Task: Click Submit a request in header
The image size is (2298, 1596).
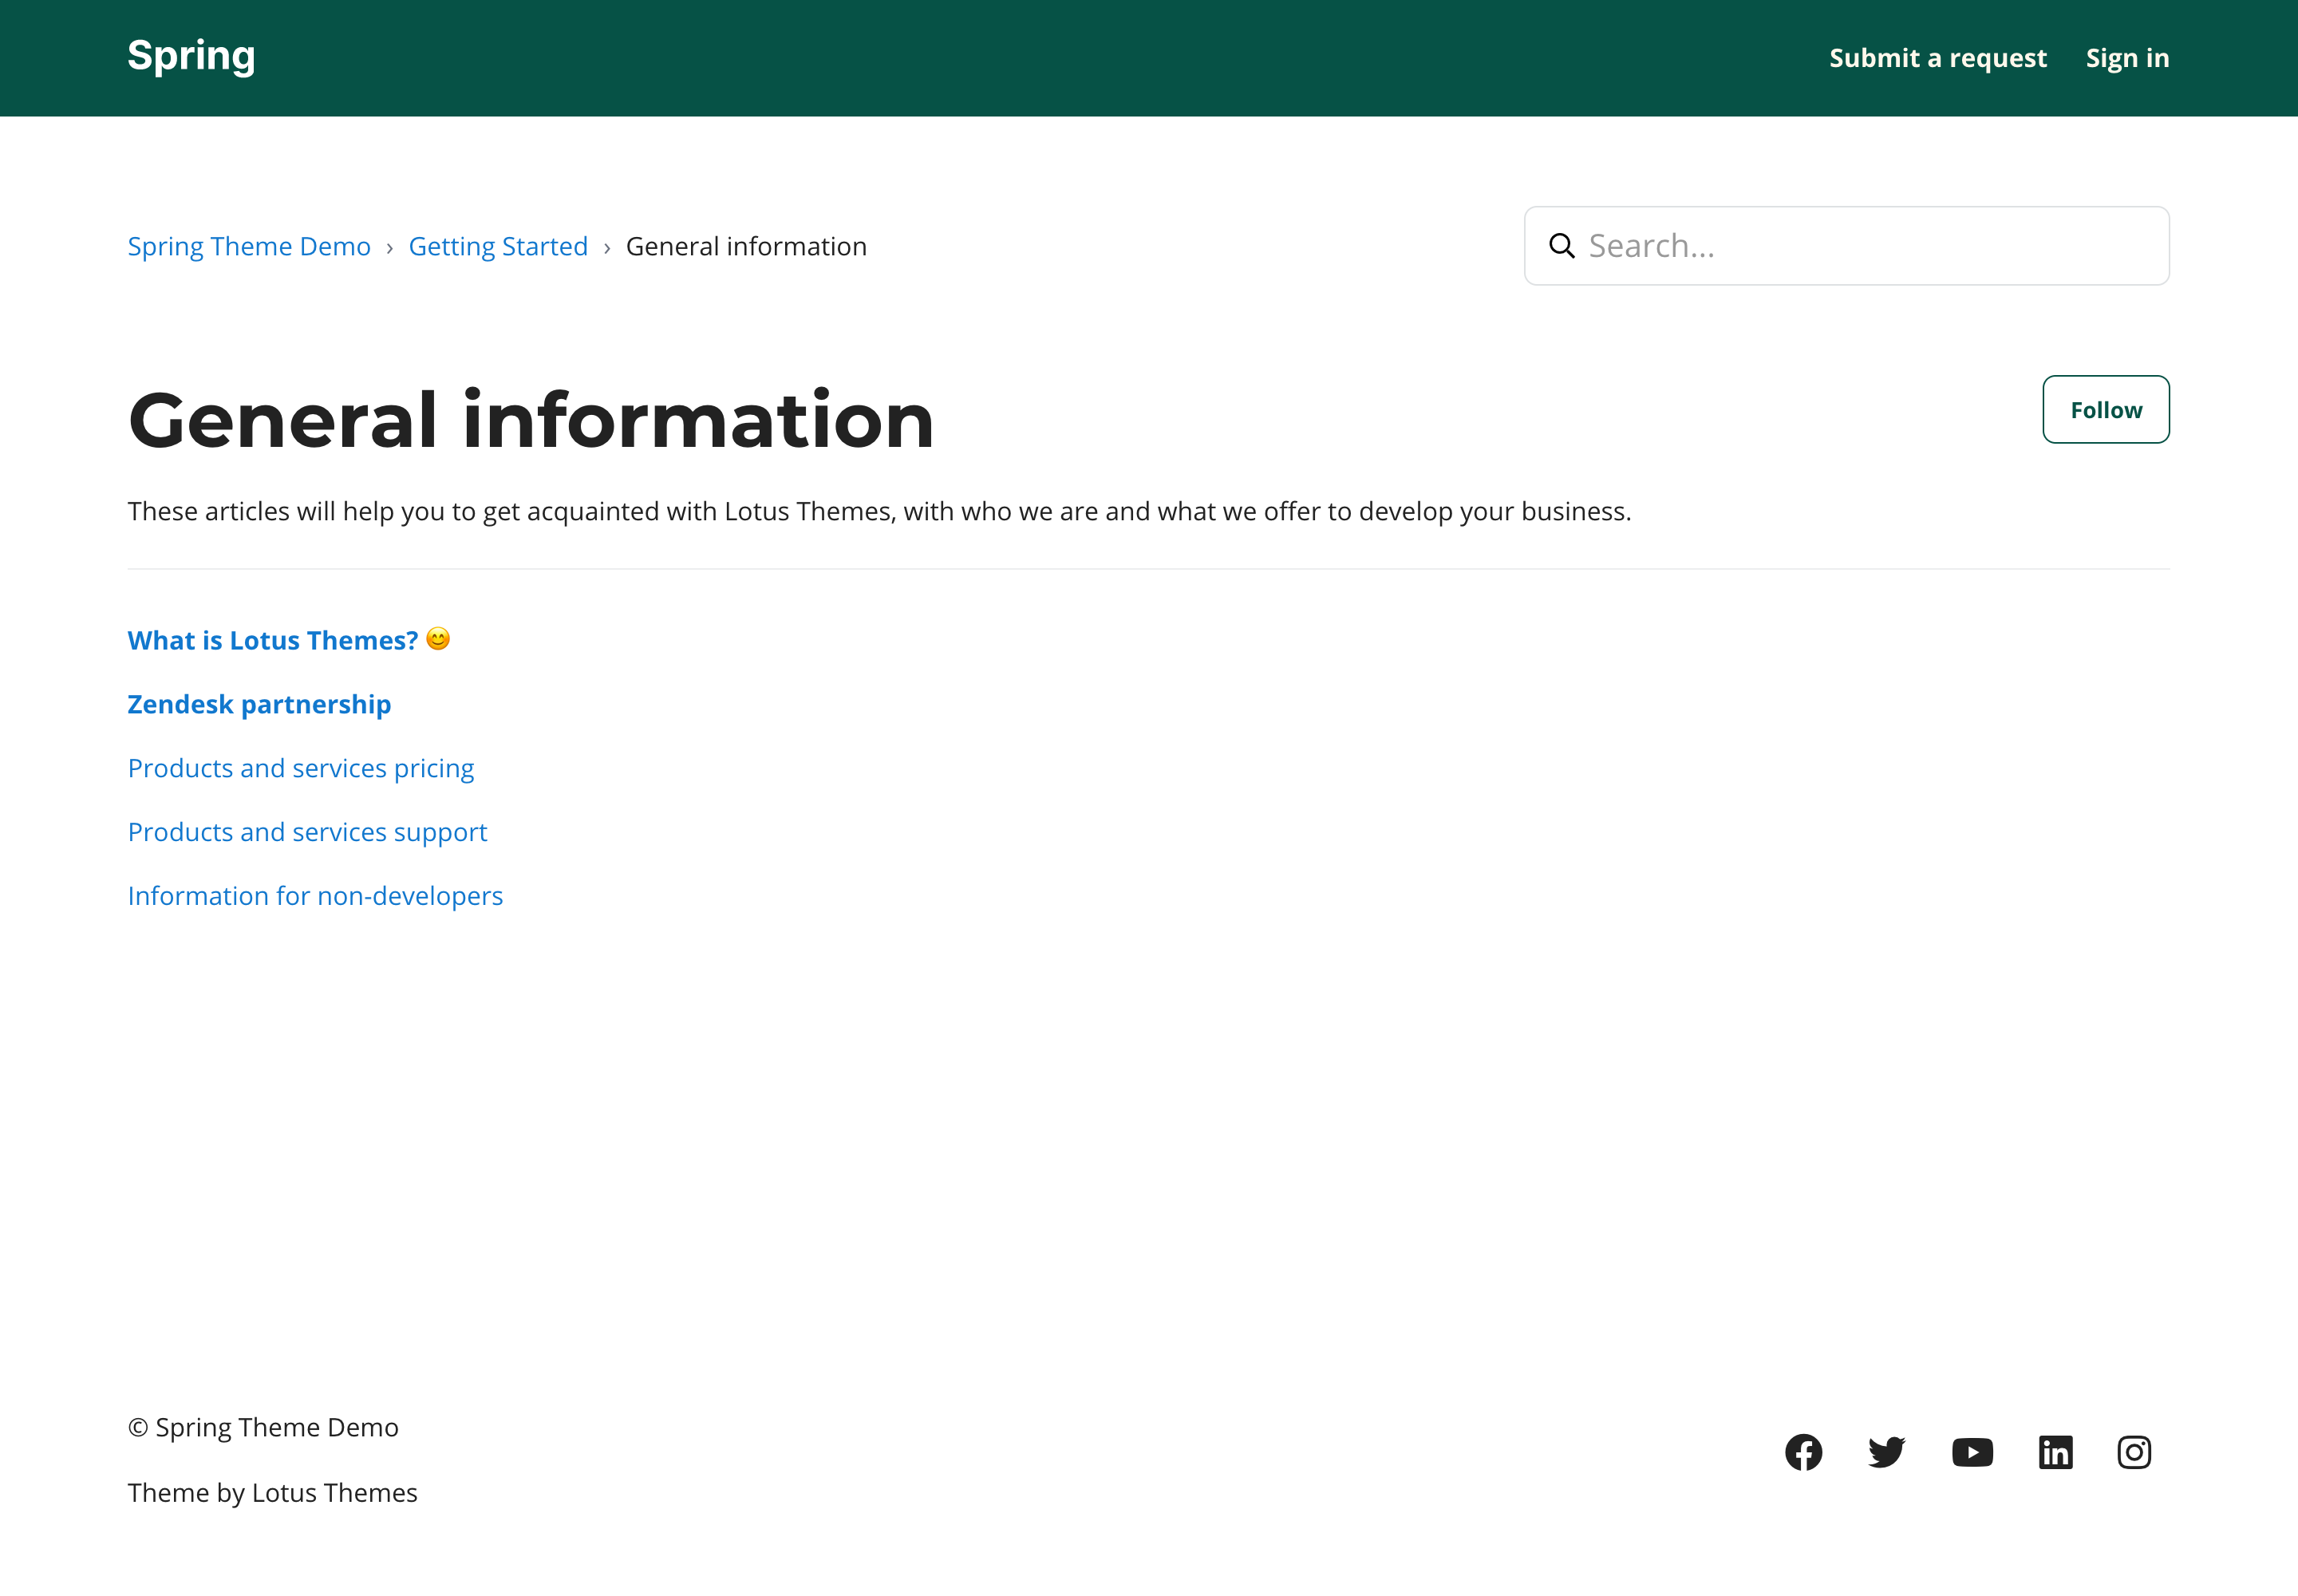Action: tap(1937, 58)
